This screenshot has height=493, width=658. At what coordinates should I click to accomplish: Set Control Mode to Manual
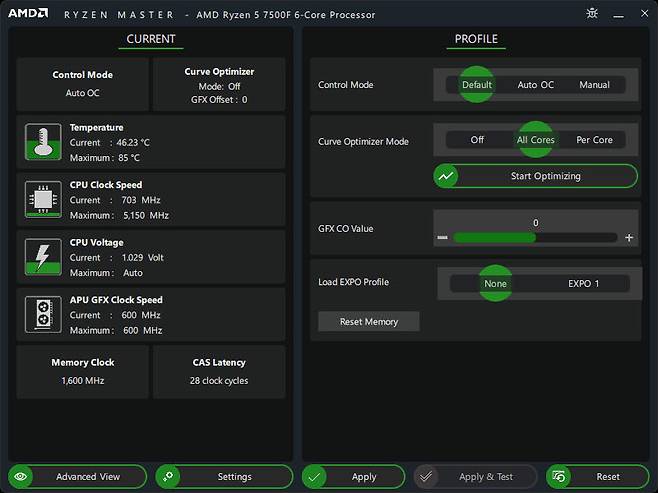pyautogui.click(x=594, y=85)
